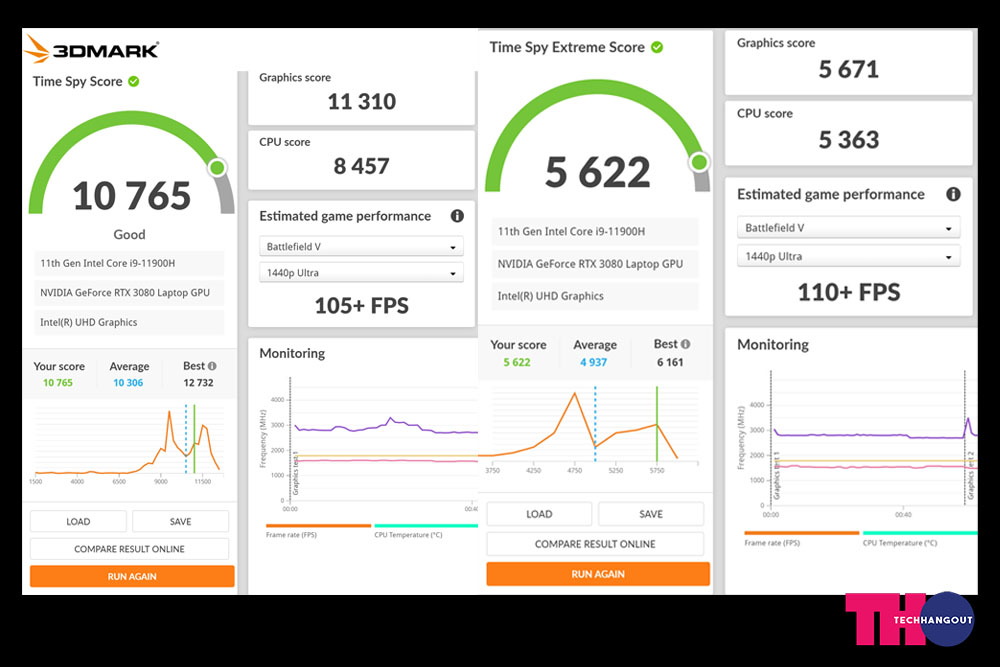Screen dimensions: 1000x667
Task: Click left Monitoring frequency graph
Action: [x=368, y=446]
